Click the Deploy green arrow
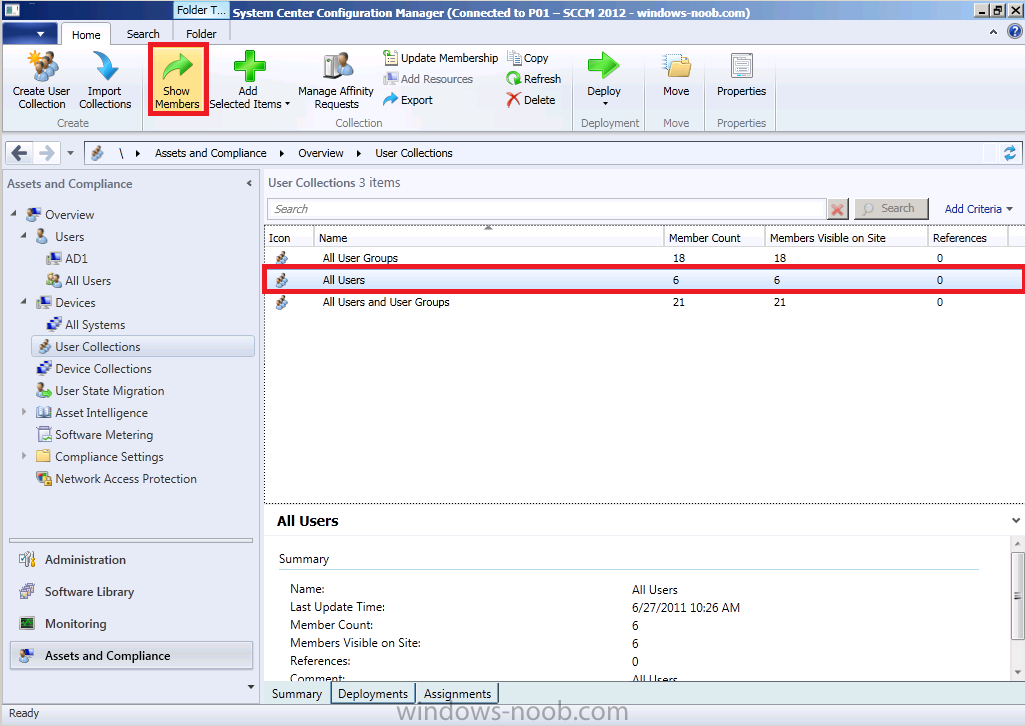Screen dimensions: 1025x726 (603, 66)
